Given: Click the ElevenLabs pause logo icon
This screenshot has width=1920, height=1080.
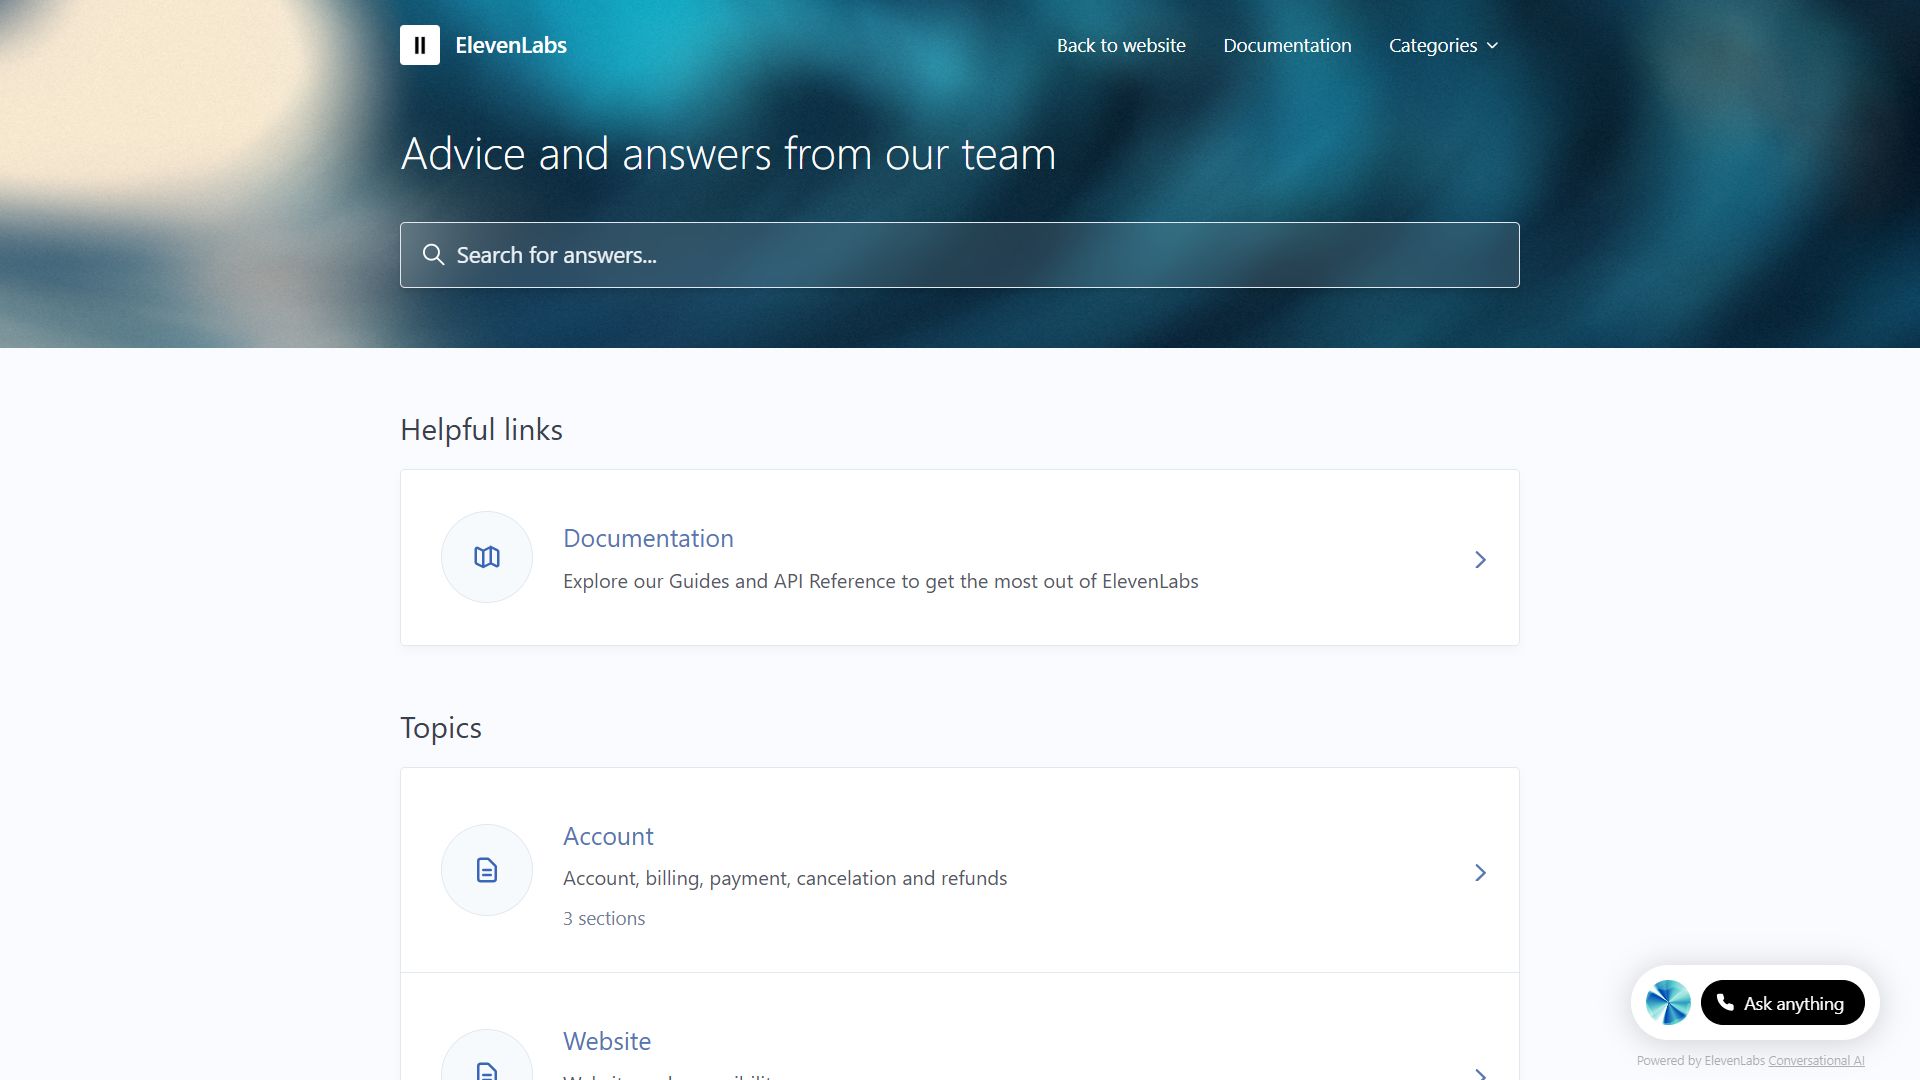Looking at the screenshot, I should click(x=420, y=44).
